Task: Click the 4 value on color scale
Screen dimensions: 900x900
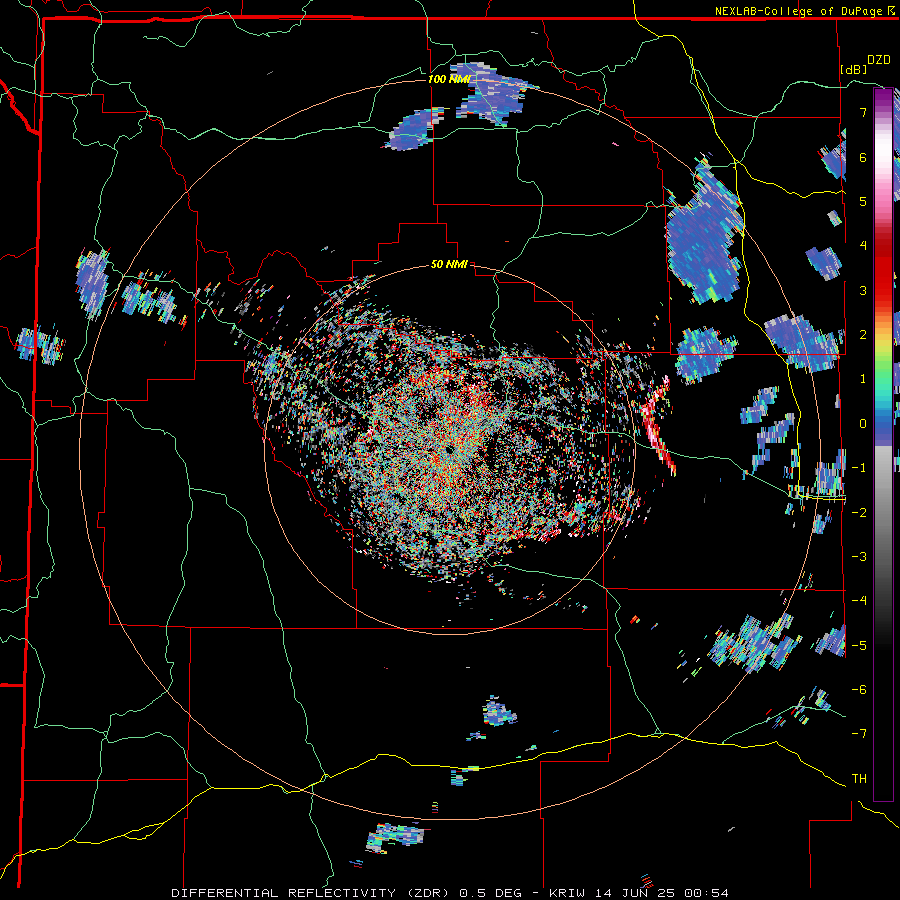Action: click(863, 246)
